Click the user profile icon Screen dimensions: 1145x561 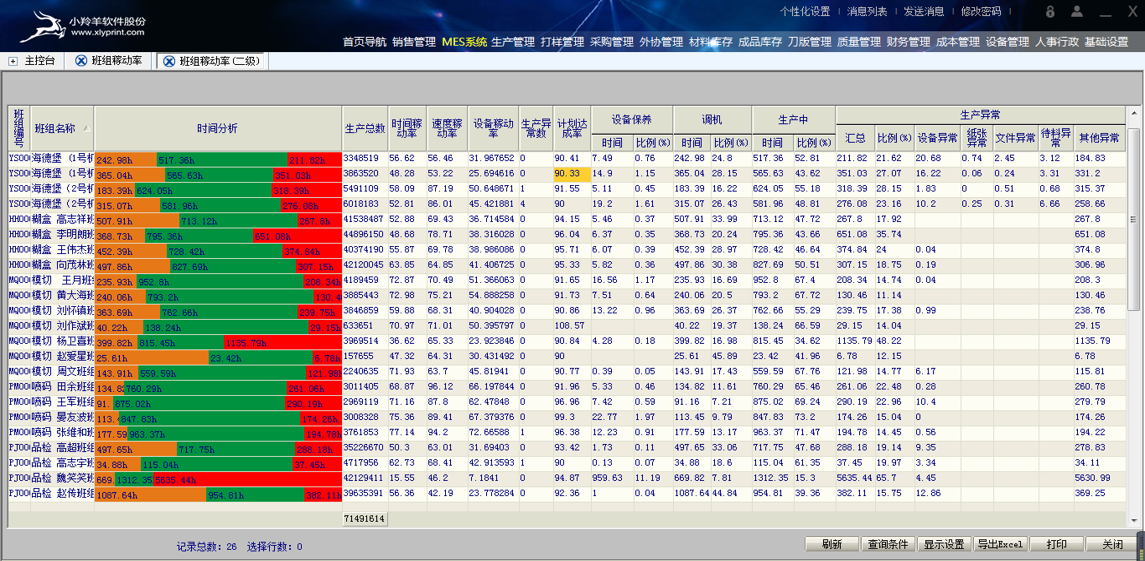(1077, 12)
